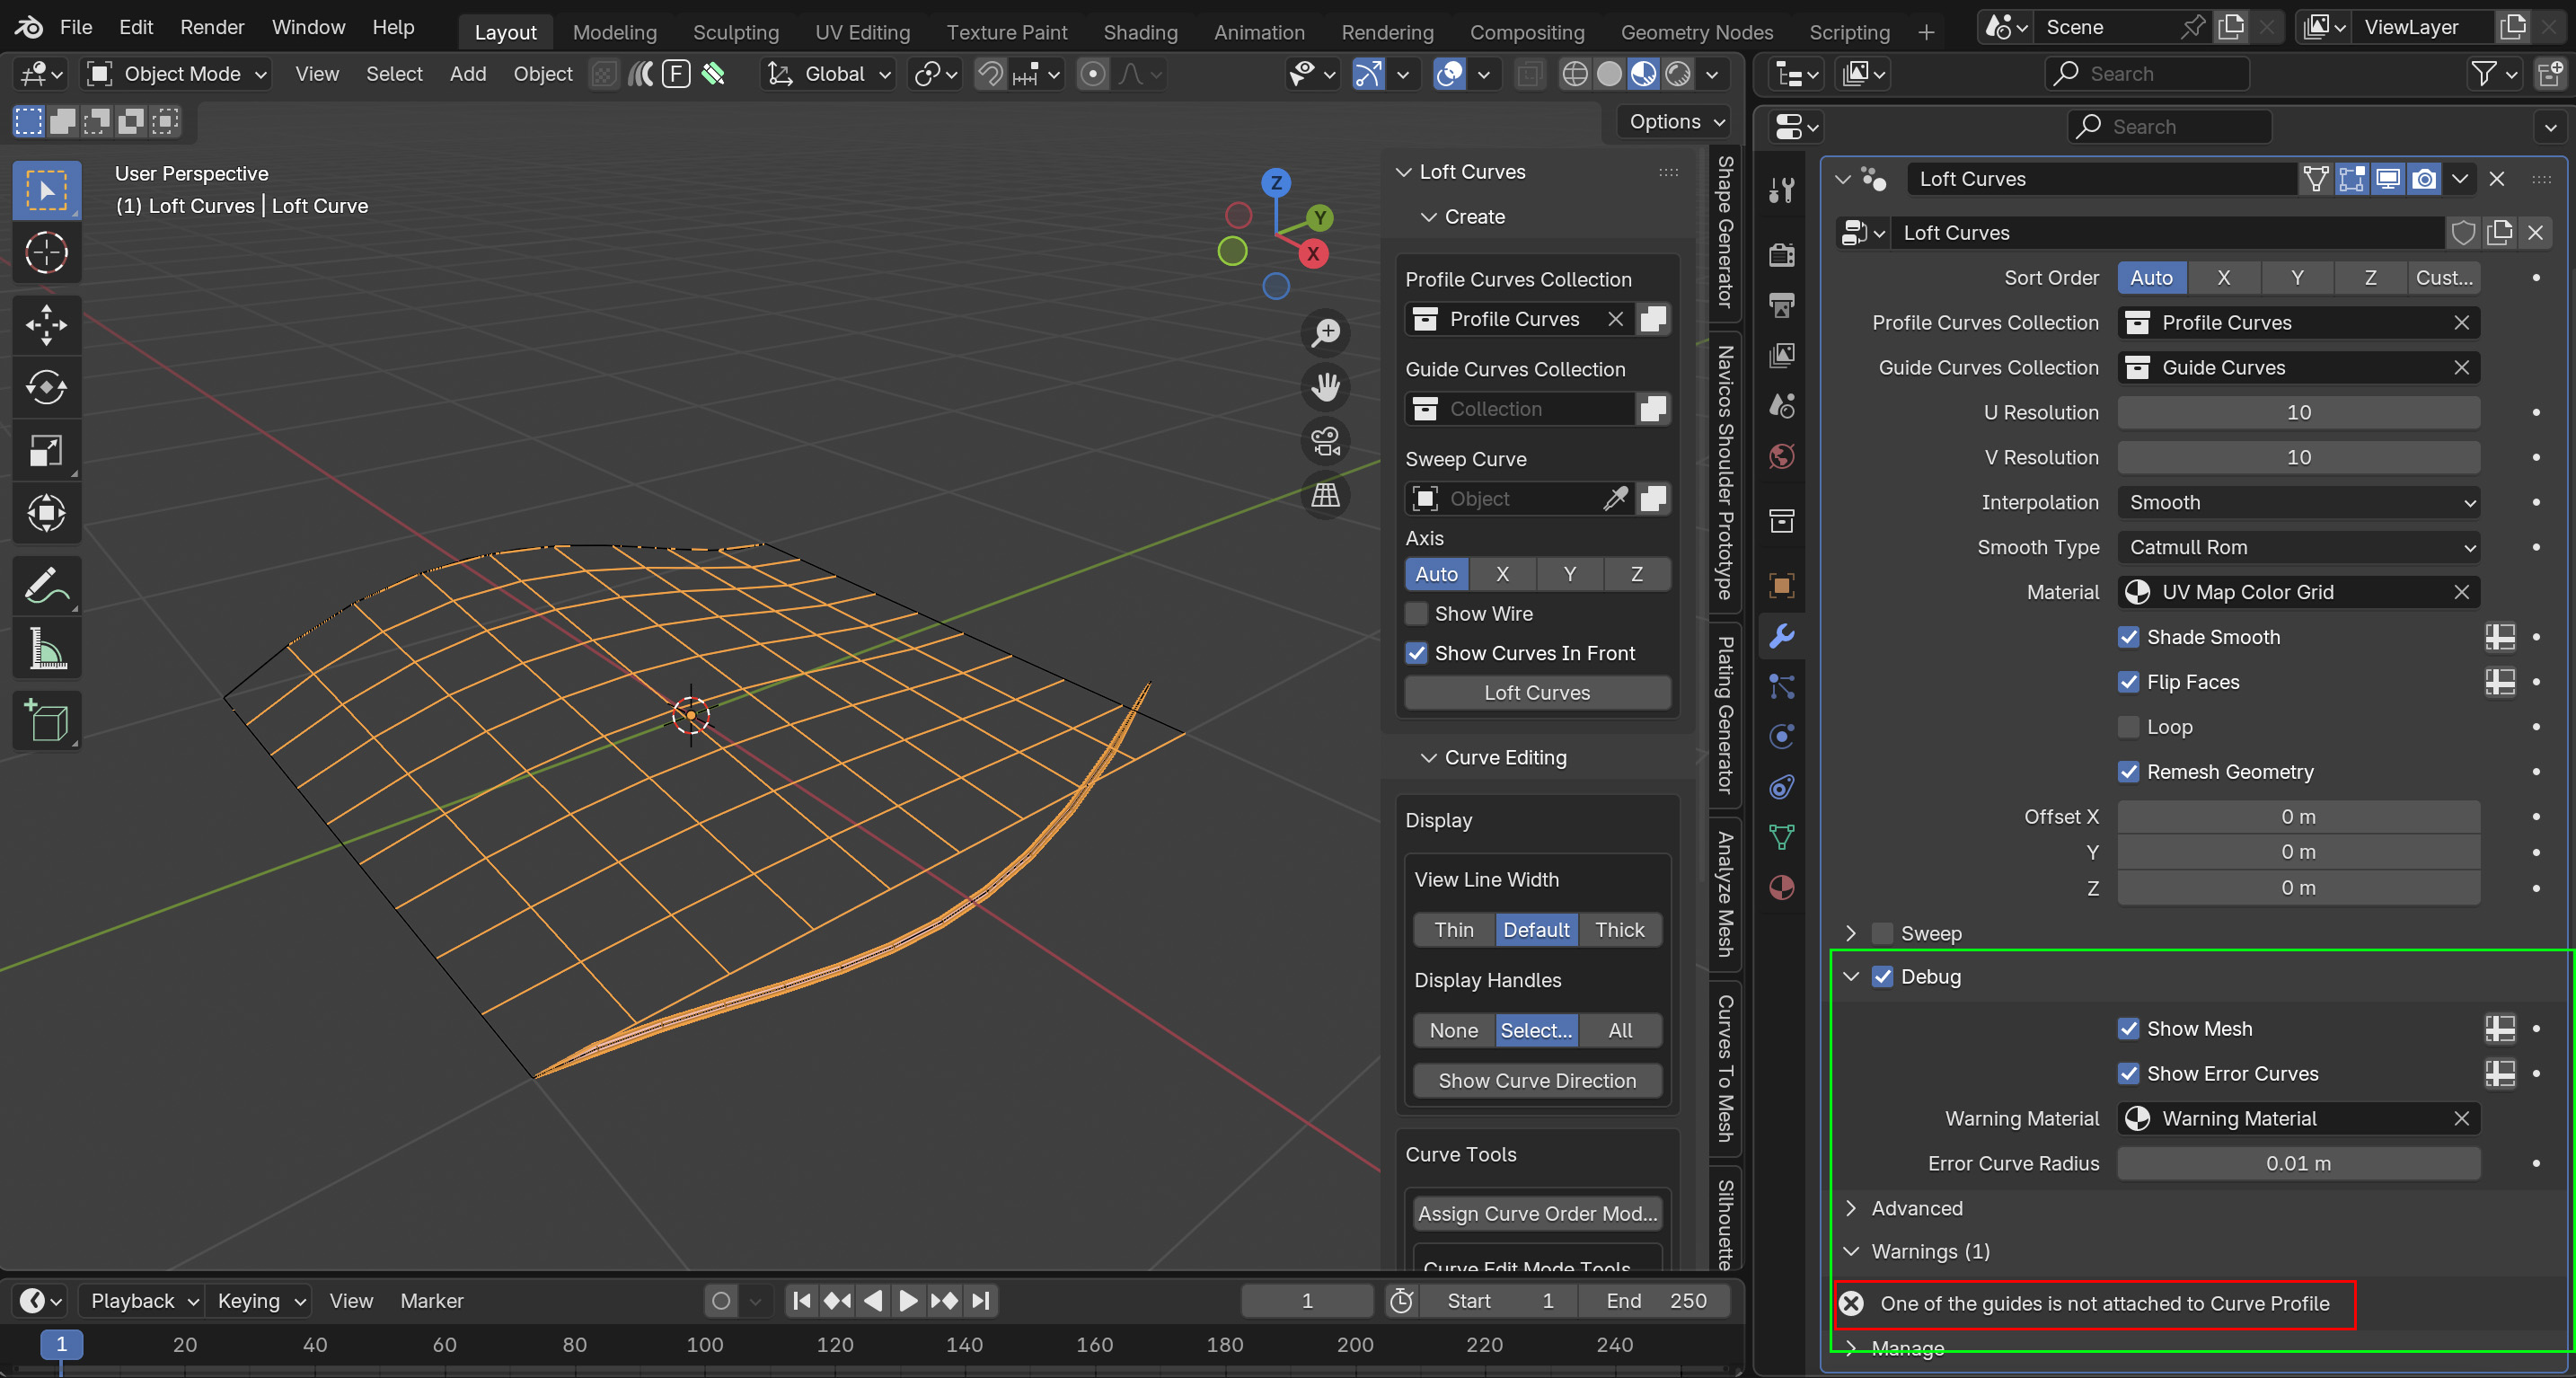Open the Global transform orientation dropdown
The width and height of the screenshot is (2576, 1378).
coord(828,74)
